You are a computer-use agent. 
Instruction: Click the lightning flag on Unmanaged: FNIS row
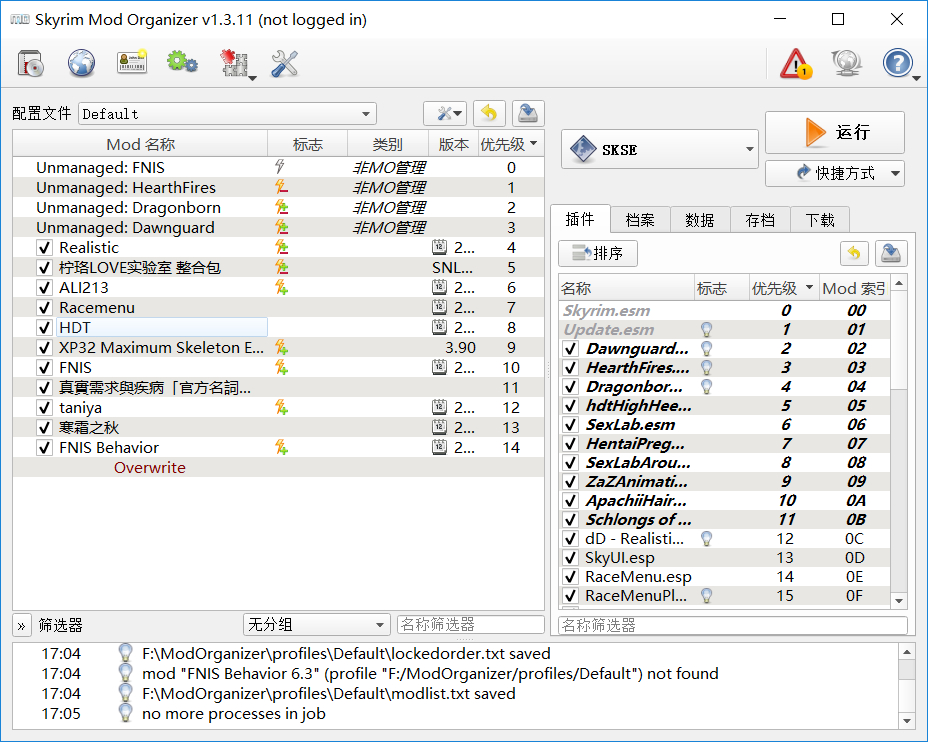(280, 167)
